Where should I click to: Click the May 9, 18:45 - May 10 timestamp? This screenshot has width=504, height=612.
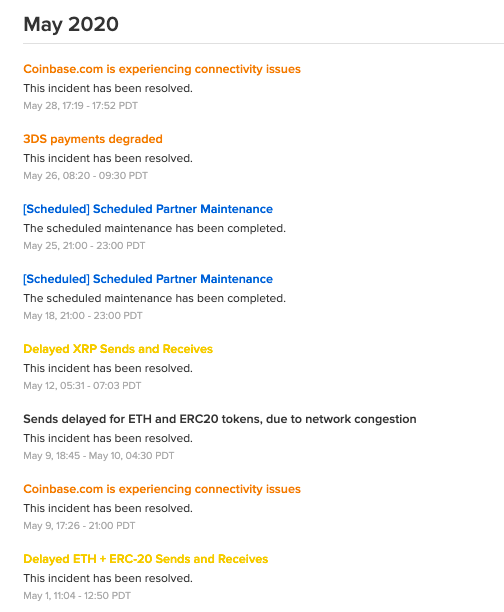(98, 455)
